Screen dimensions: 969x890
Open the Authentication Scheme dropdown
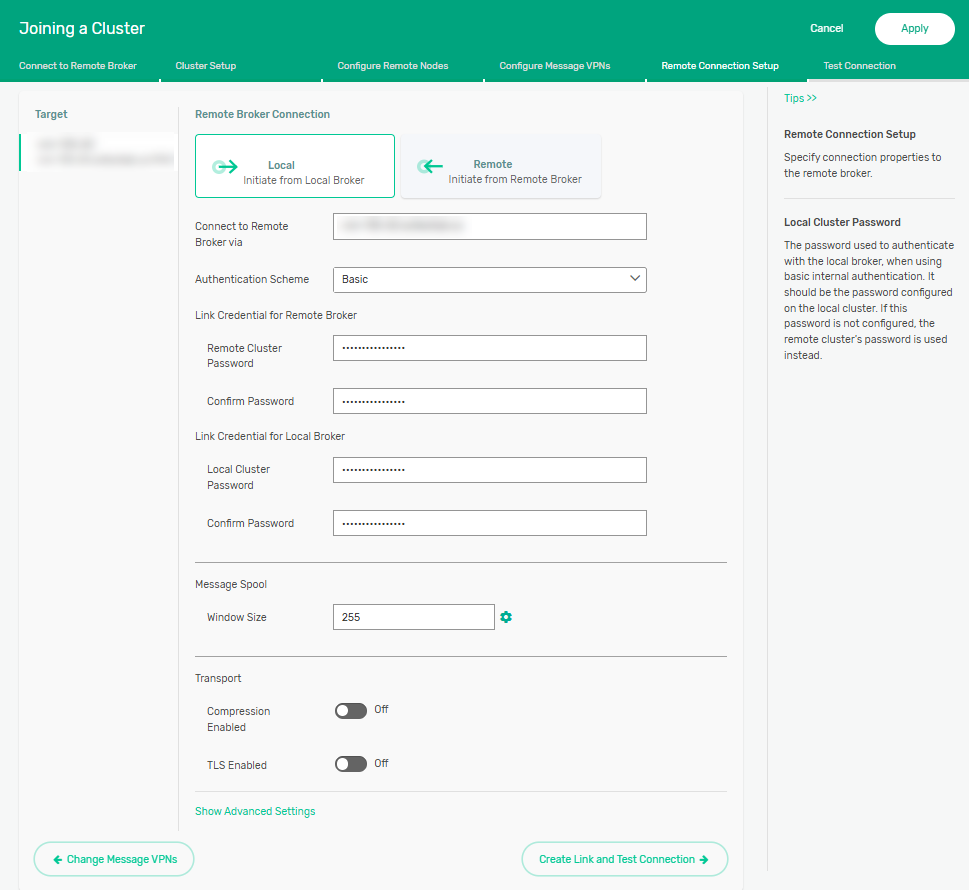point(489,280)
